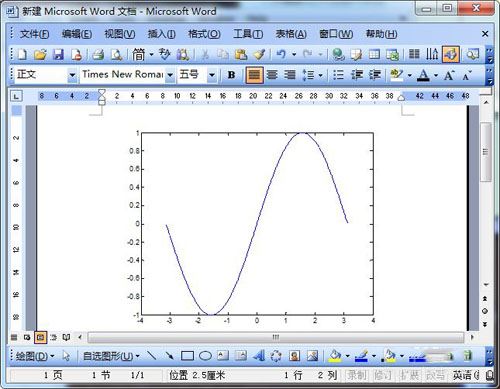Open the 帮助(H) menu

(381, 34)
